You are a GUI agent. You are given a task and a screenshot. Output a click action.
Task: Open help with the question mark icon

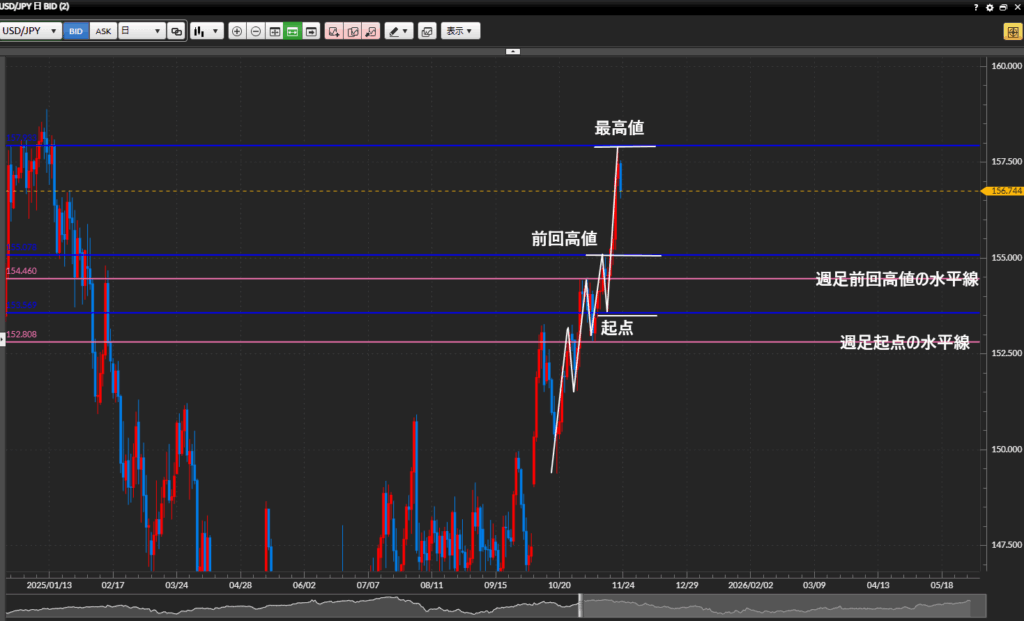tap(976, 7)
